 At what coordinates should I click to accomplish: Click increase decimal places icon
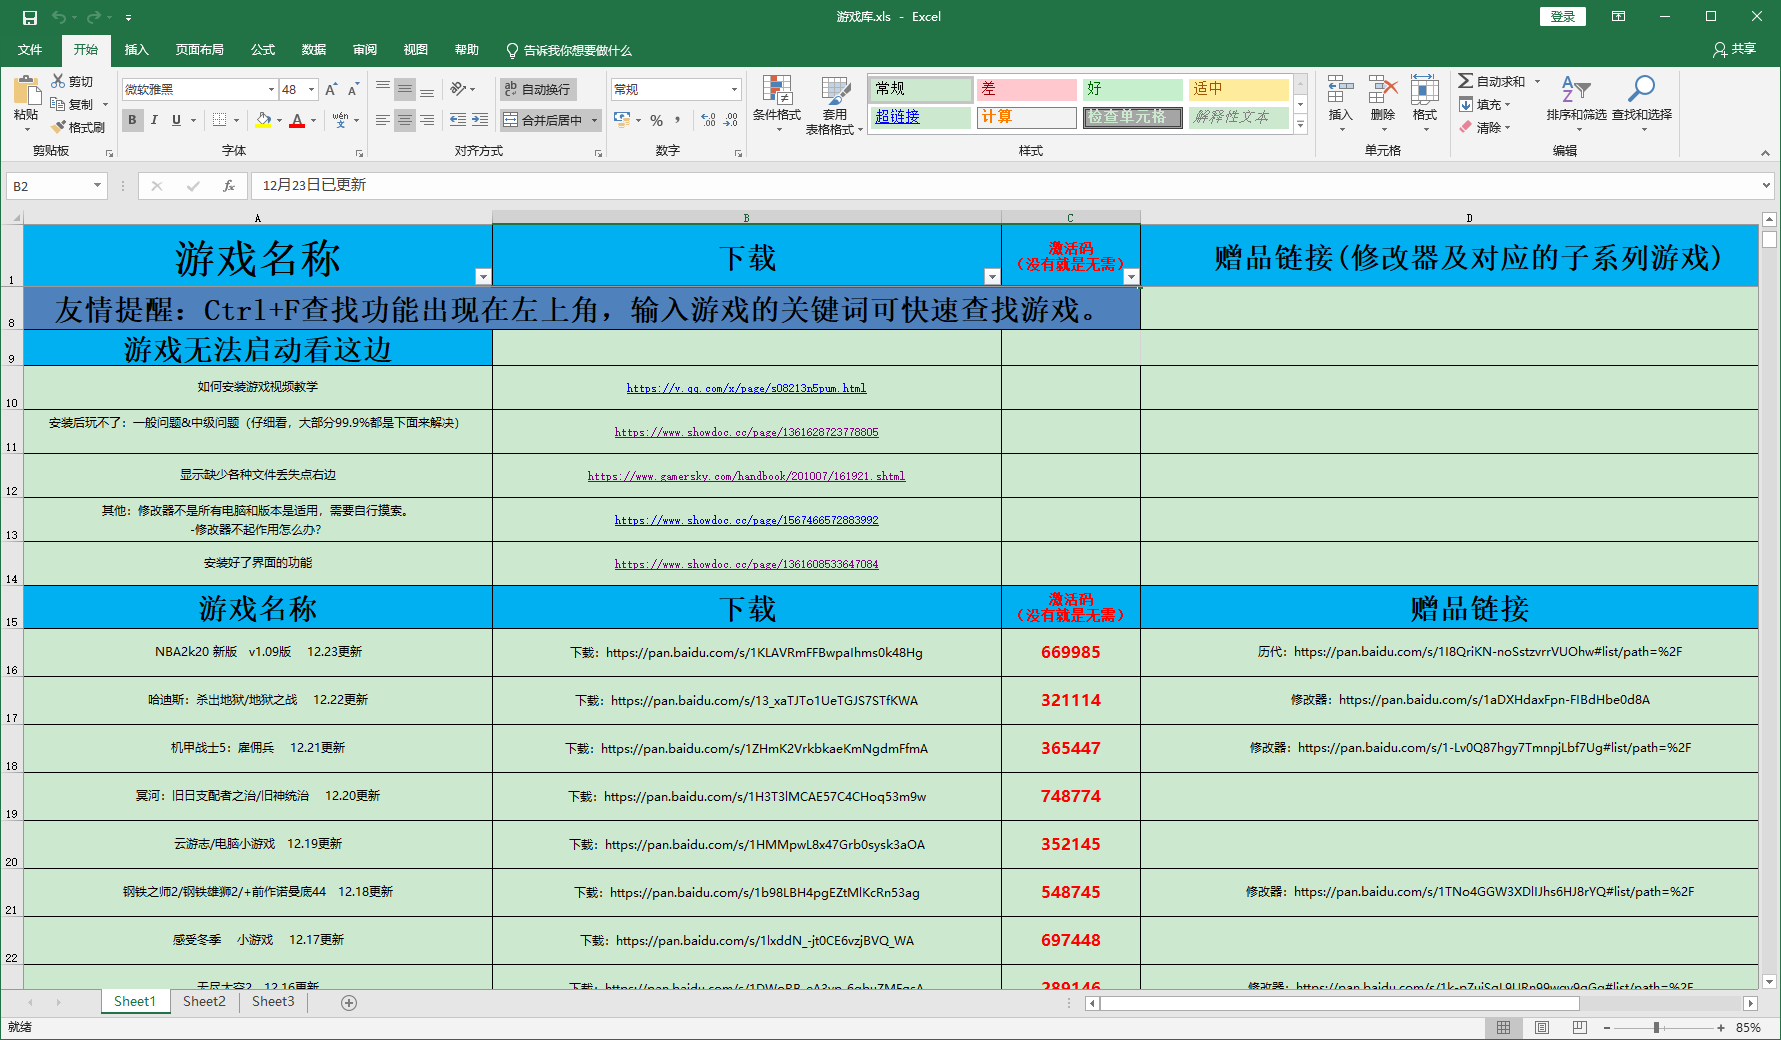[x=709, y=120]
